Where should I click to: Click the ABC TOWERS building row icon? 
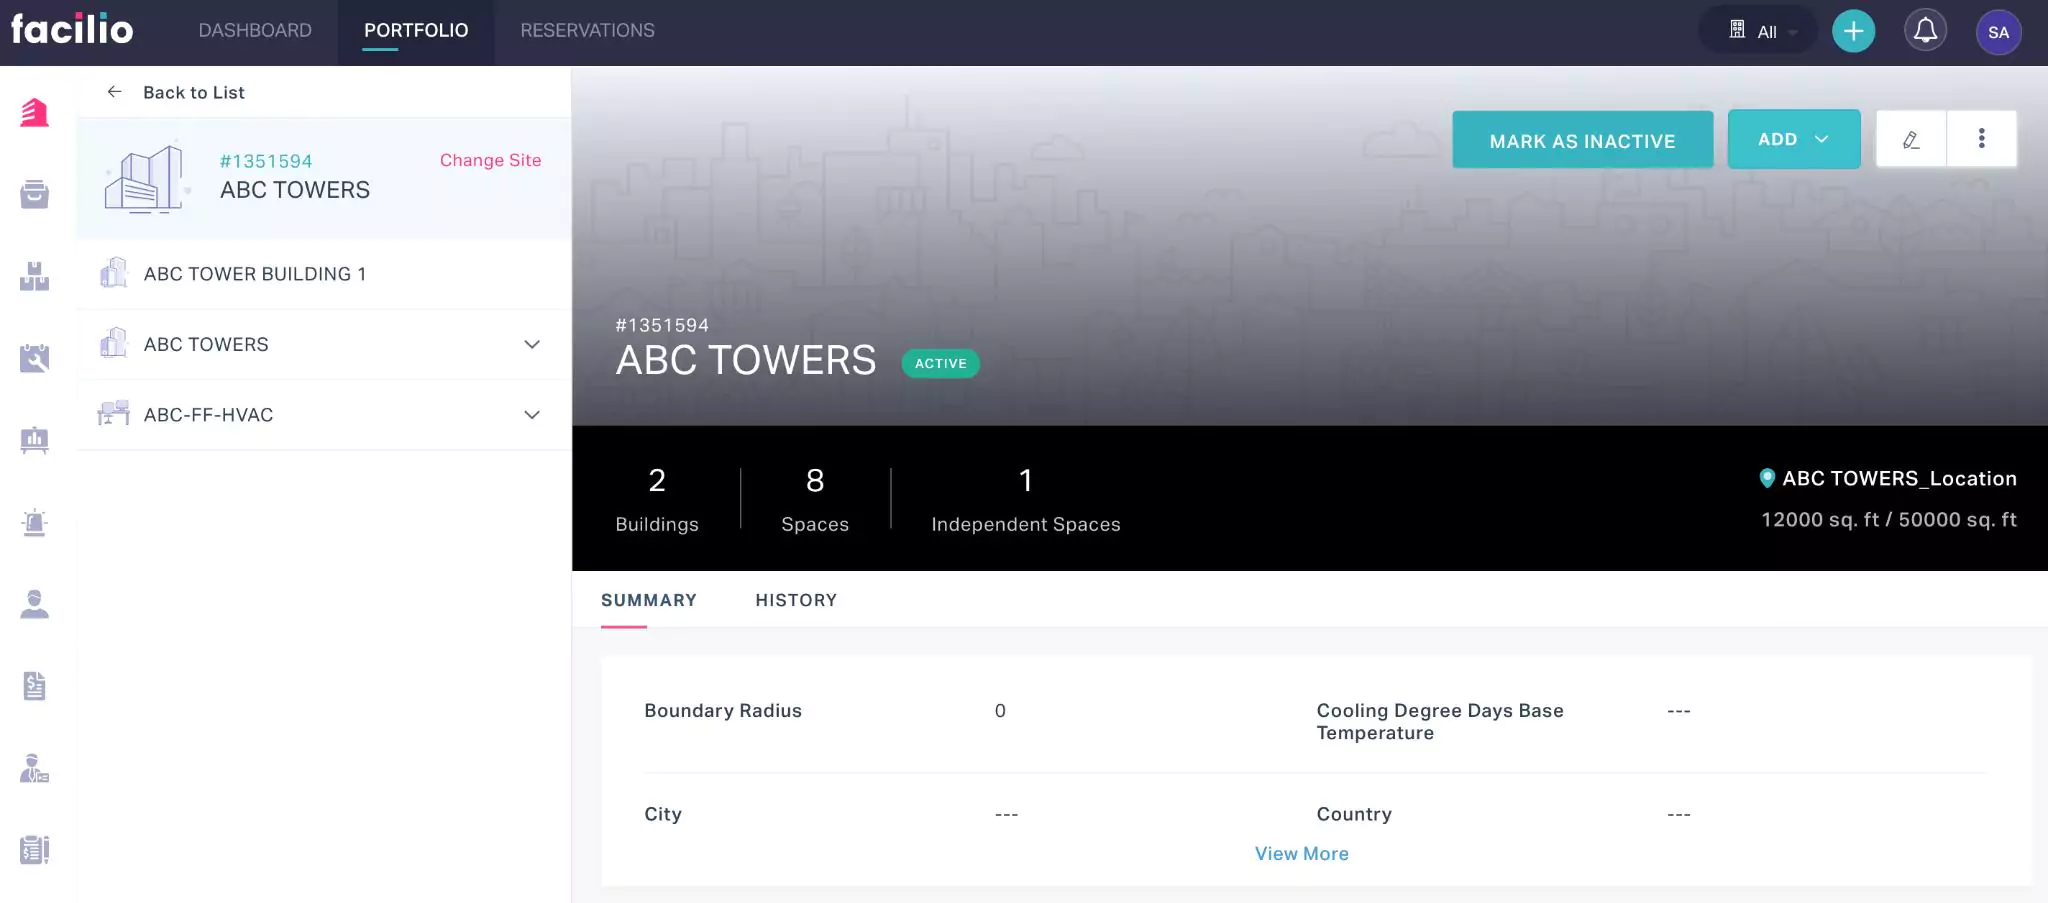[x=114, y=343]
